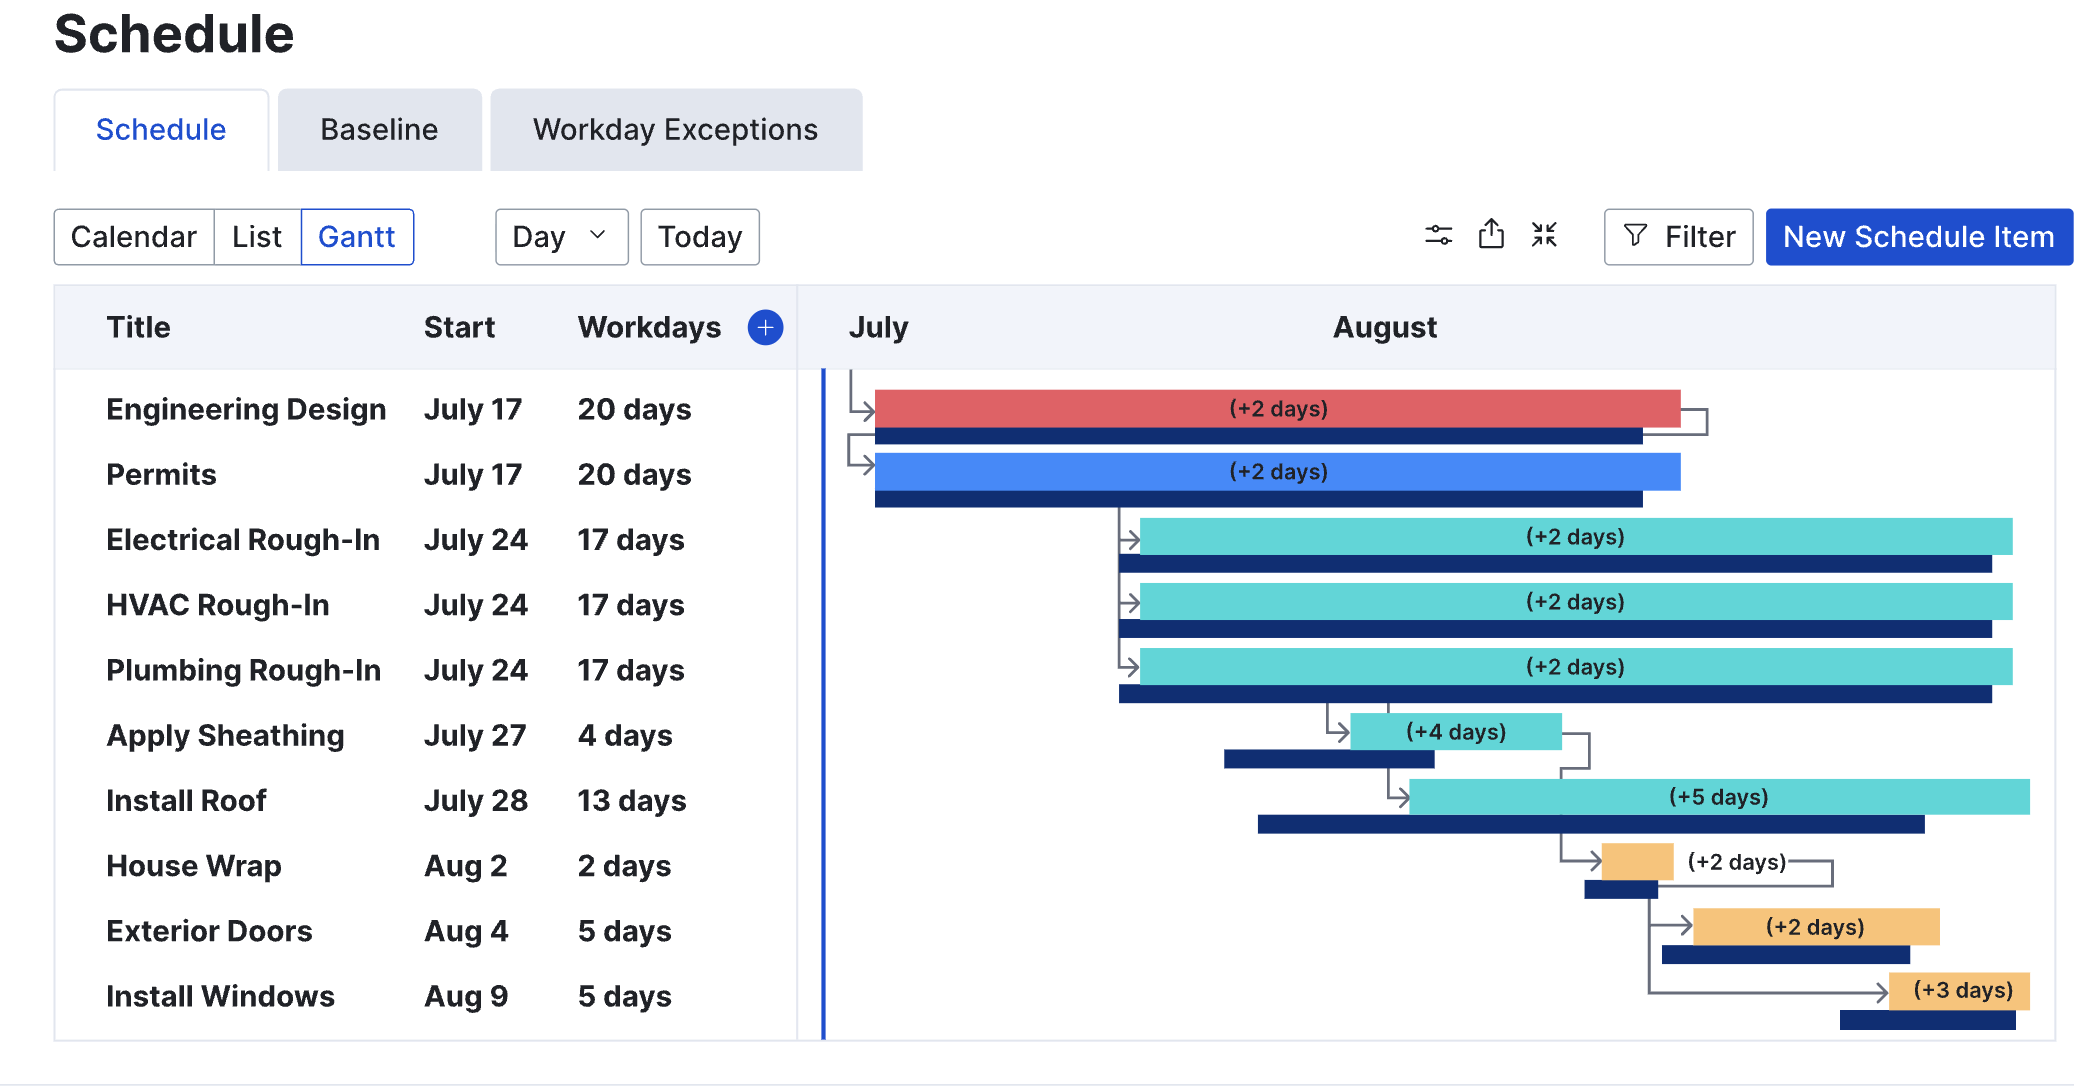The width and height of the screenshot is (2074, 1088).
Task: Open the Day timescale dropdown
Action: point(561,237)
